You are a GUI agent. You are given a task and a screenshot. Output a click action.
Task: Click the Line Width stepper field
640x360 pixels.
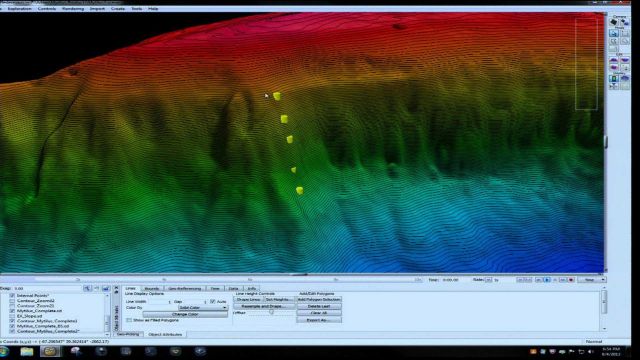160,302
